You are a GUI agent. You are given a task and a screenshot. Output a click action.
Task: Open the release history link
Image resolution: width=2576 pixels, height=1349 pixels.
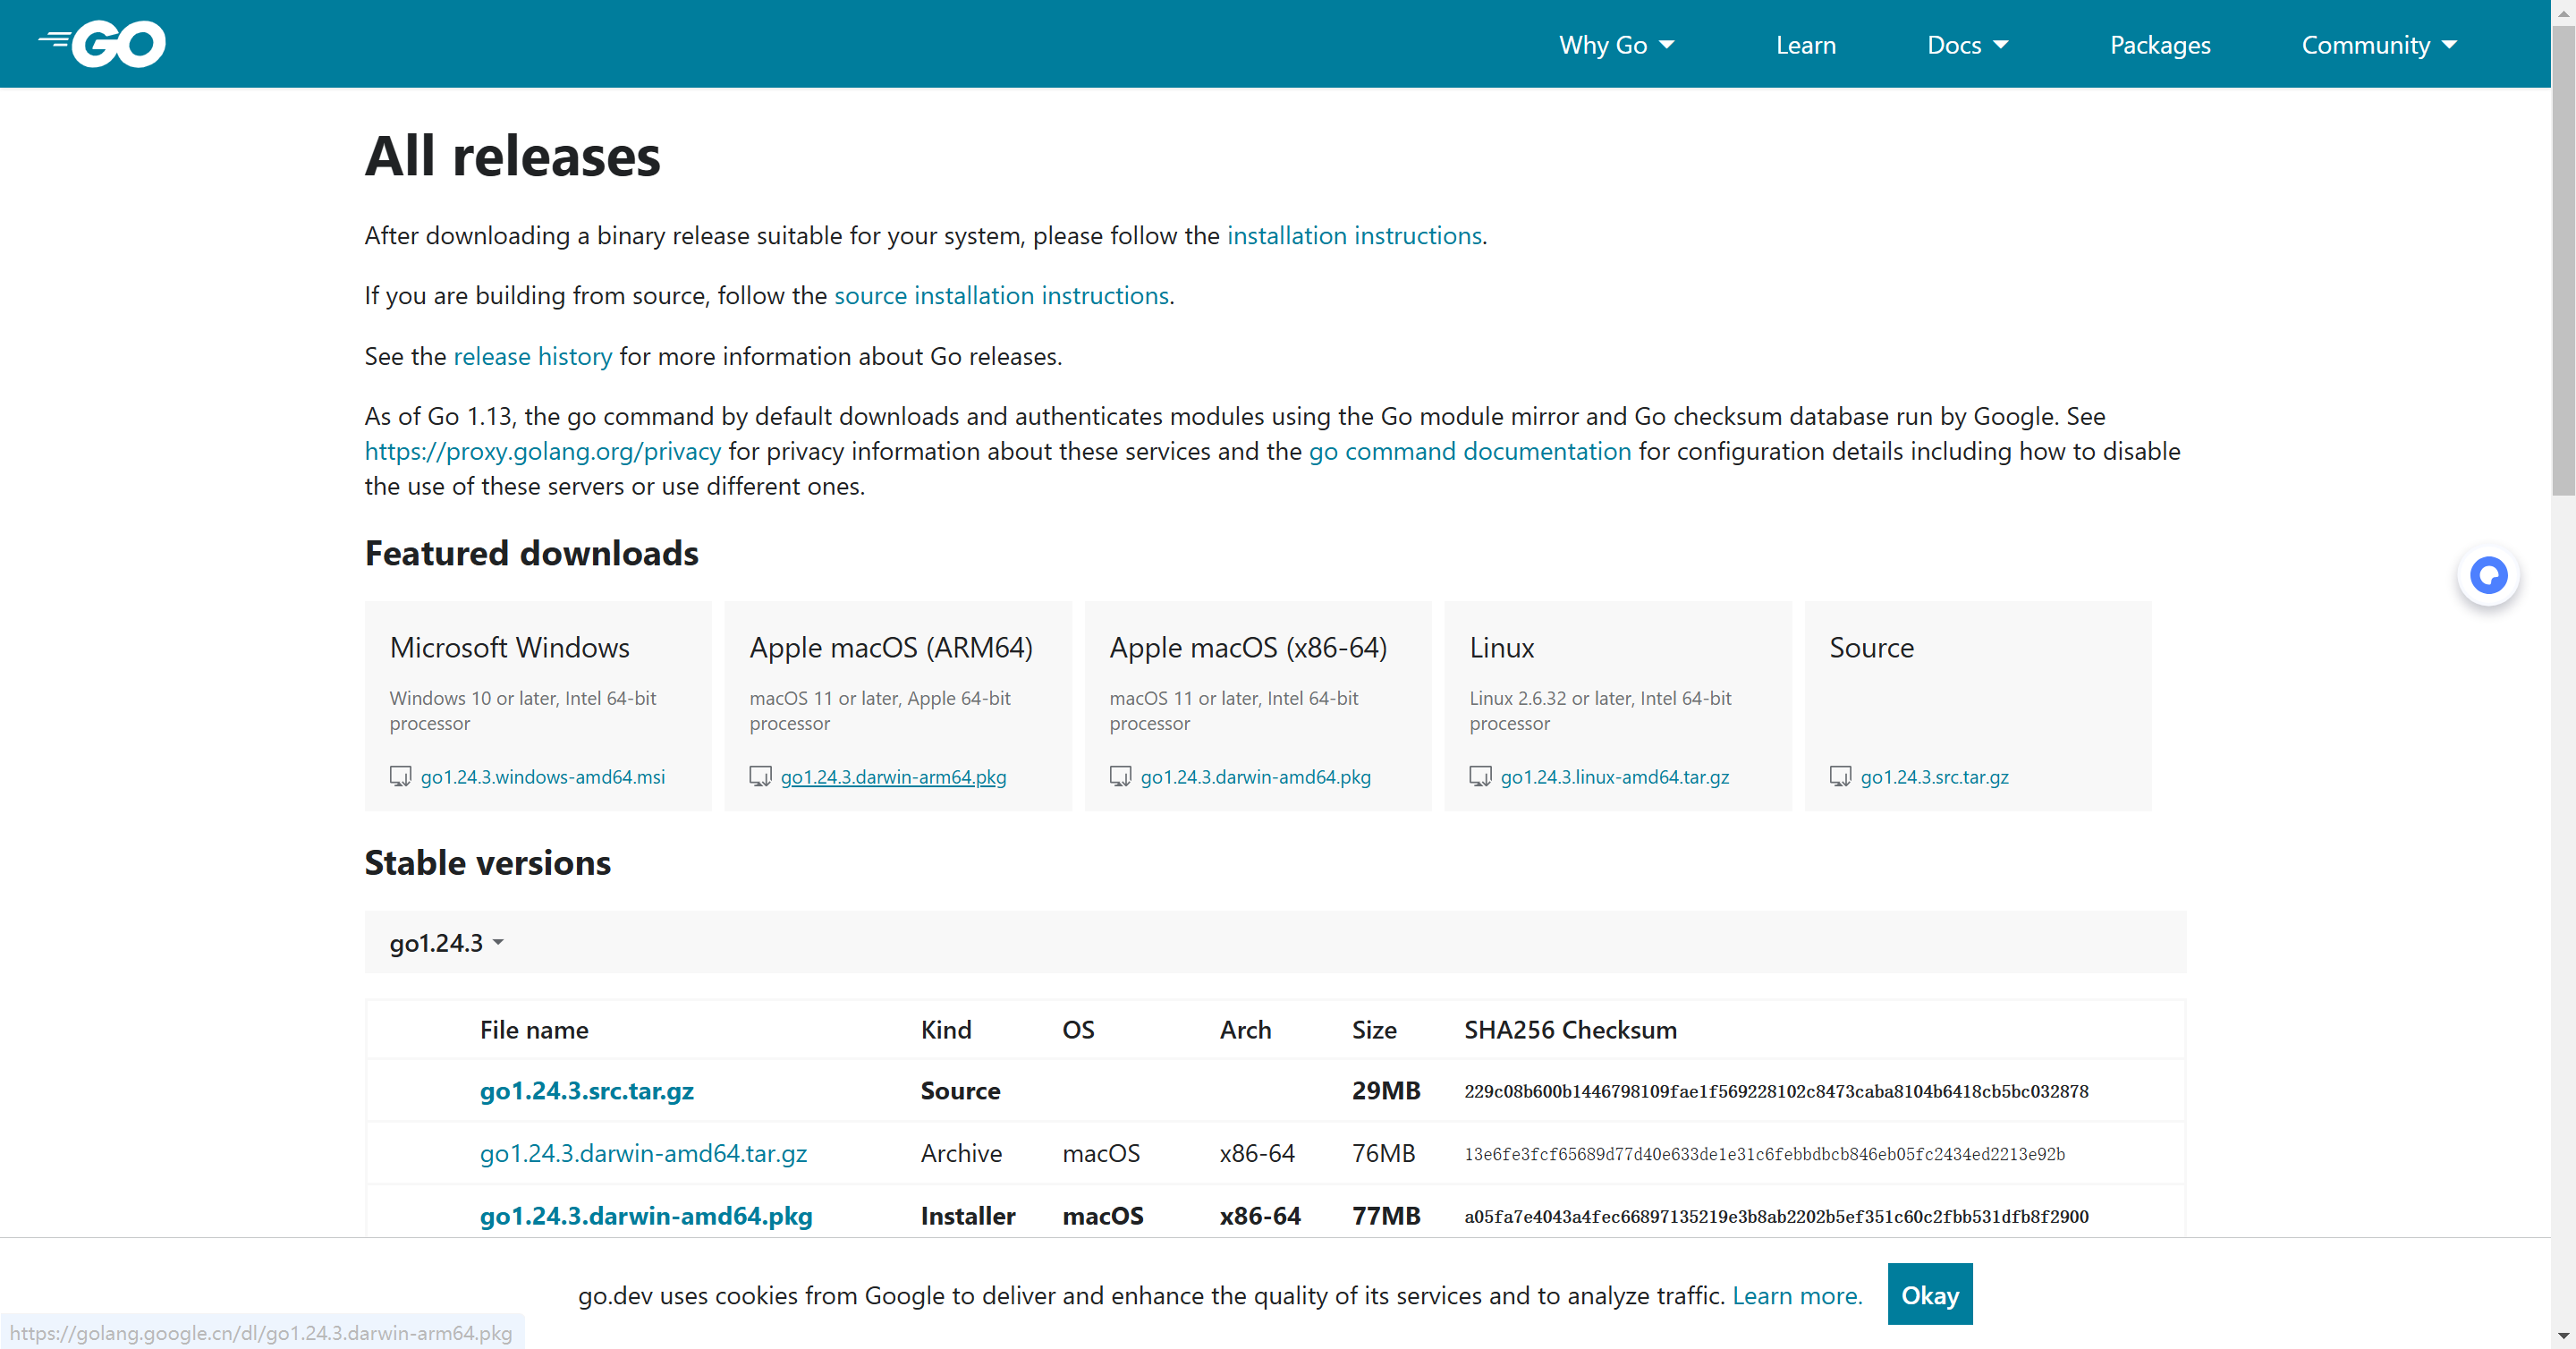[x=532, y=357]
